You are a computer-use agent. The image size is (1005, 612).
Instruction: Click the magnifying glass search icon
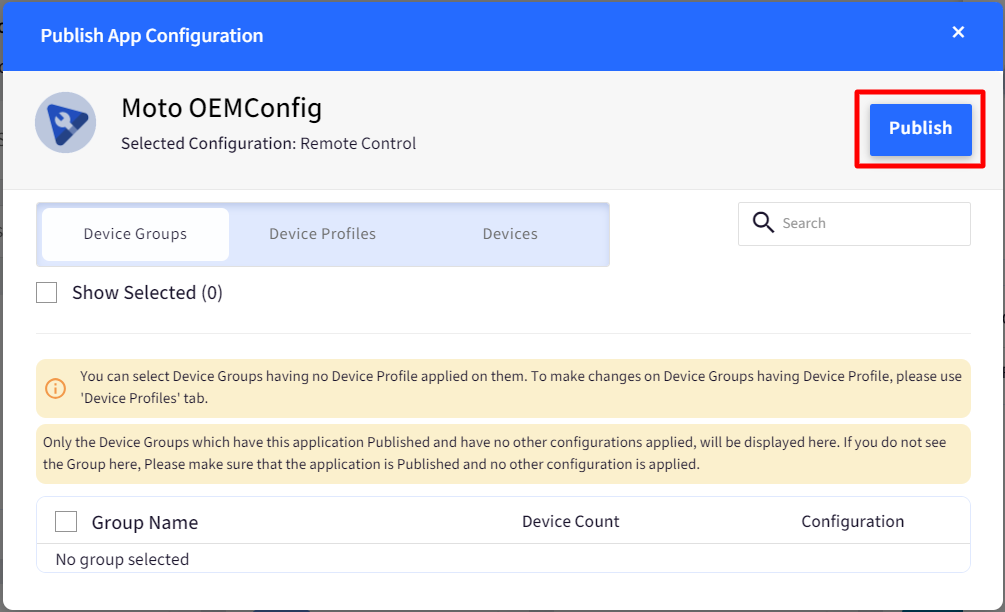coord(763,222)
